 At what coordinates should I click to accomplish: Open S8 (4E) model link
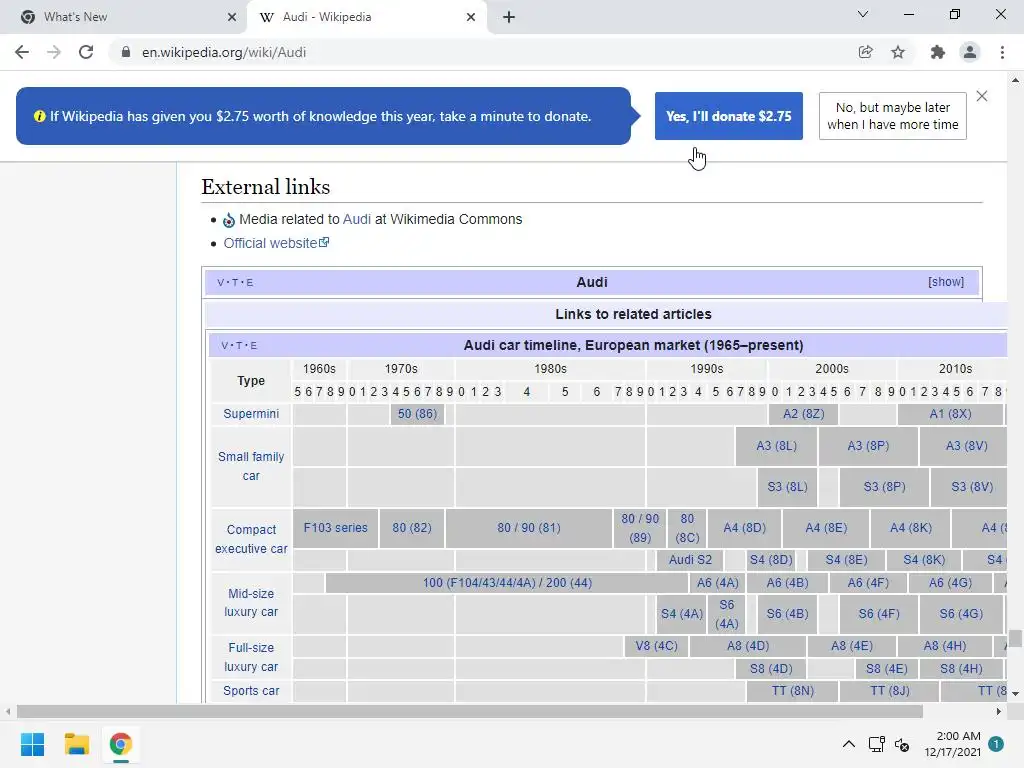click(x=886, y=669)
